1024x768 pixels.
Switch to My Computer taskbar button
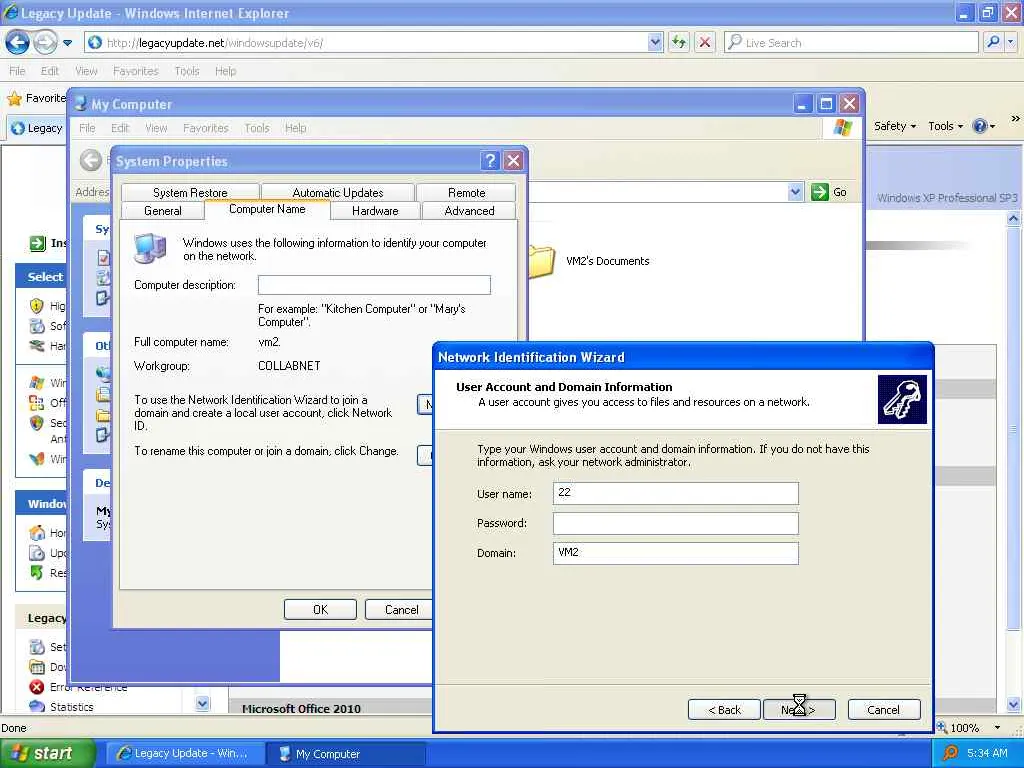point(345,753)
